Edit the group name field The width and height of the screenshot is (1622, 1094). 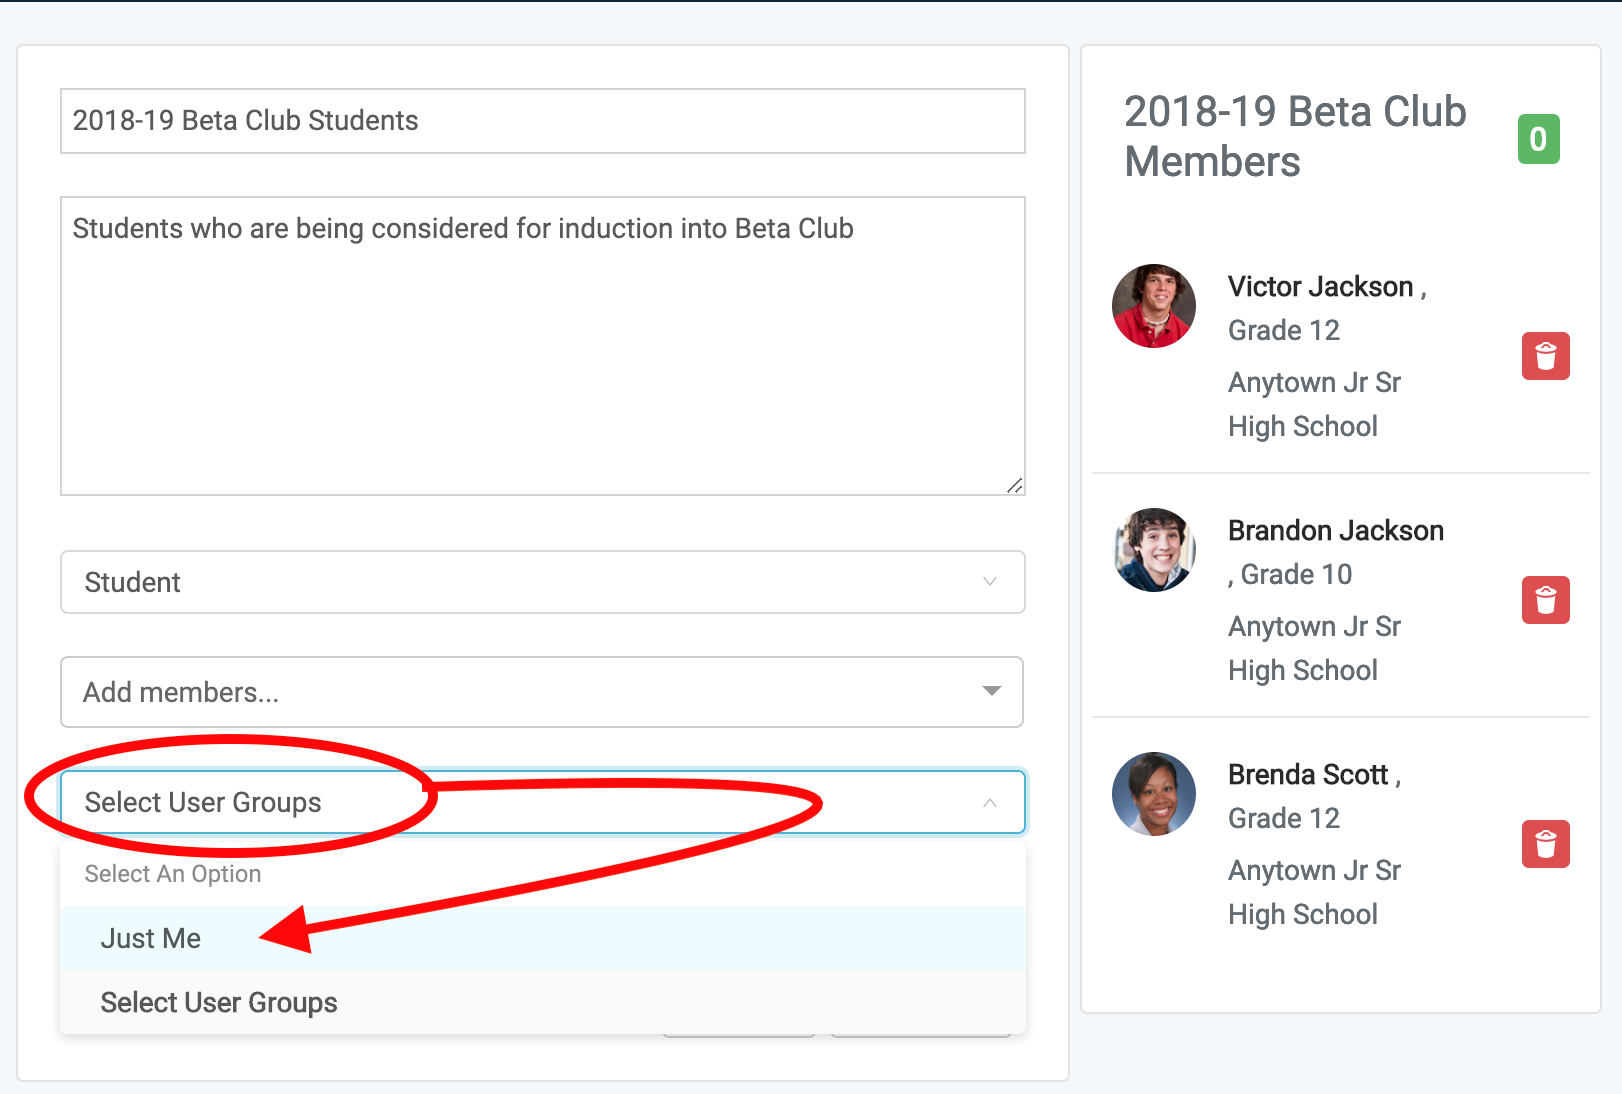coord(543,121)
